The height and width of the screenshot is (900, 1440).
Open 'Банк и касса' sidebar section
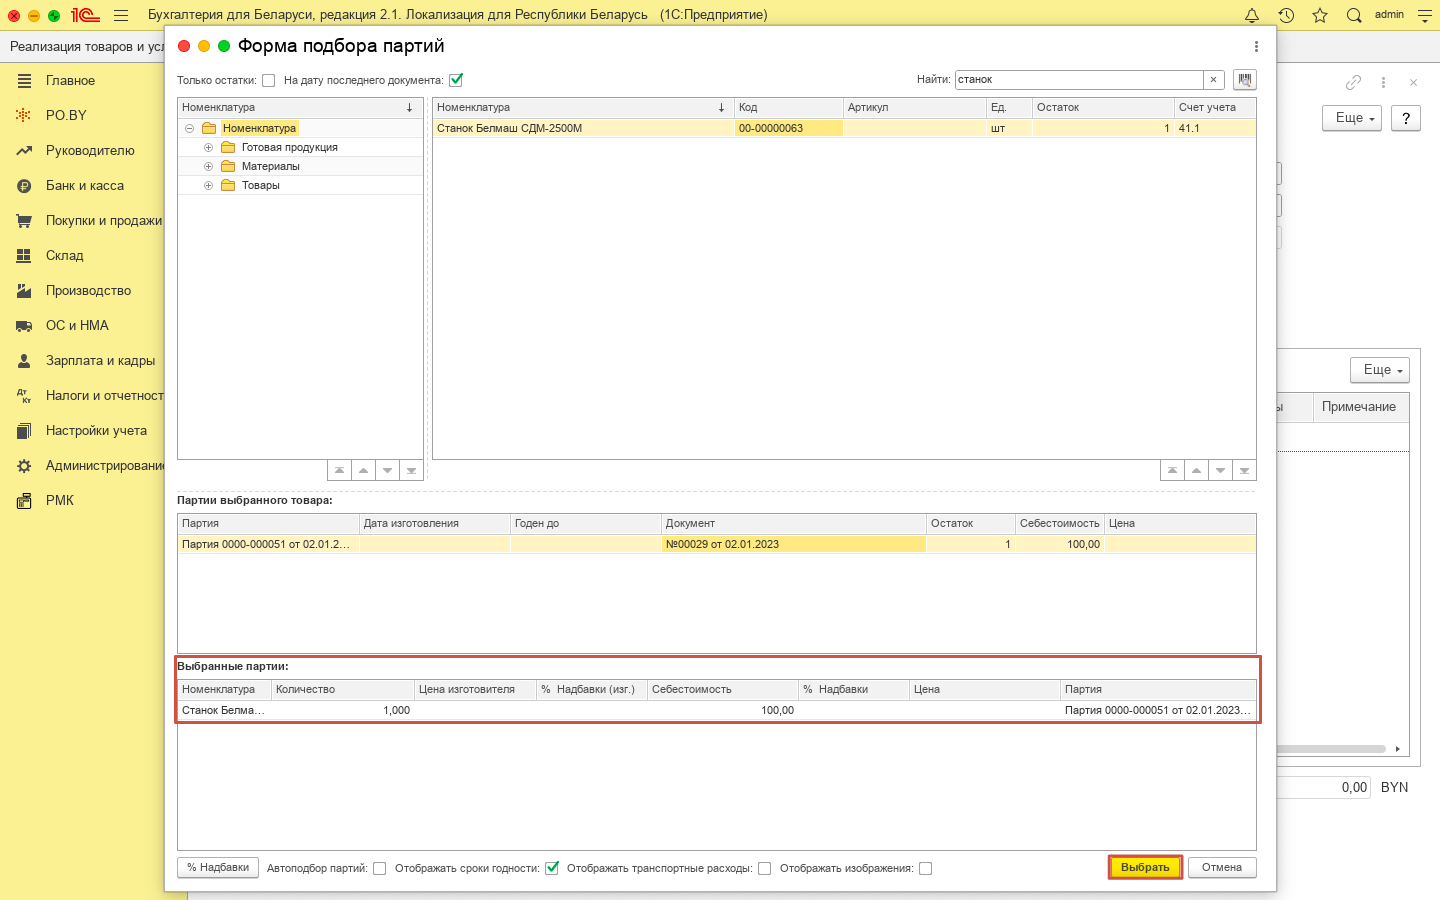pyautogui.click(x=85, y=186)
